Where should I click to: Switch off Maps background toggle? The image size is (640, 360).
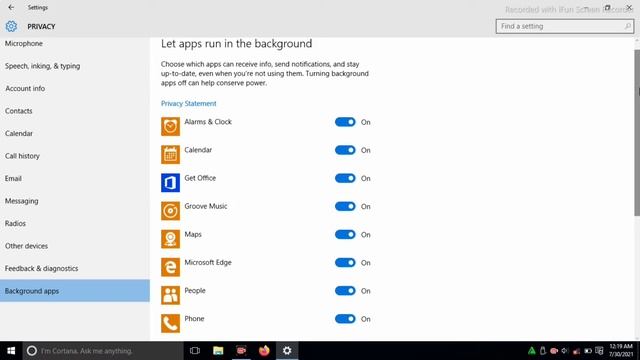coord(345,235)
